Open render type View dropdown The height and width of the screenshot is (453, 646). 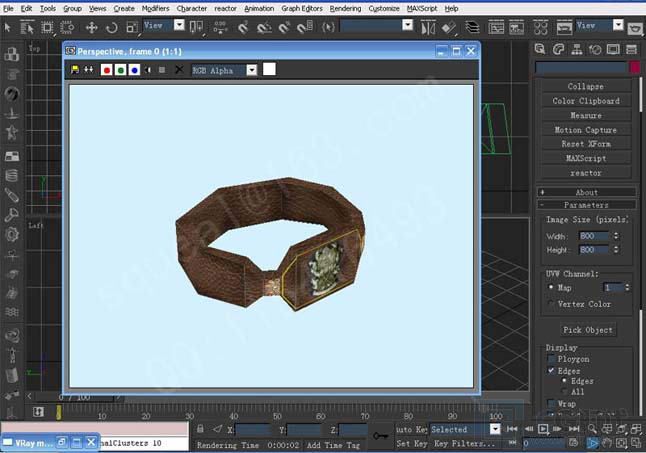point(618,26)
